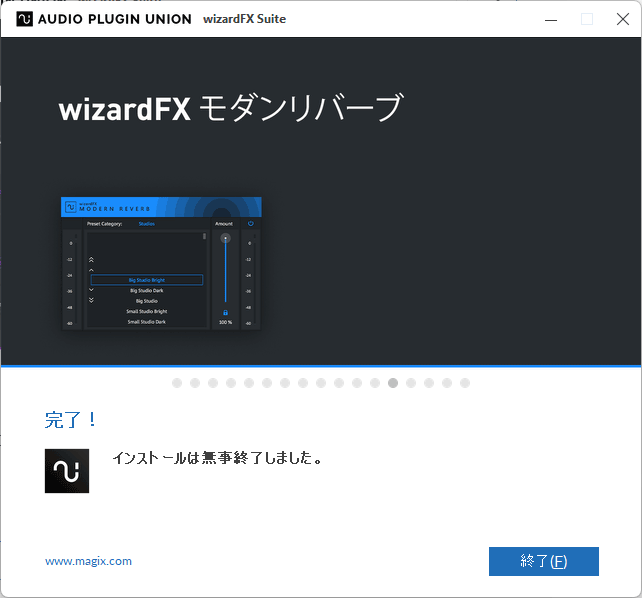Open the Studios preset category dropdown
Screen dimensions: 642x598
pos(147,224)
